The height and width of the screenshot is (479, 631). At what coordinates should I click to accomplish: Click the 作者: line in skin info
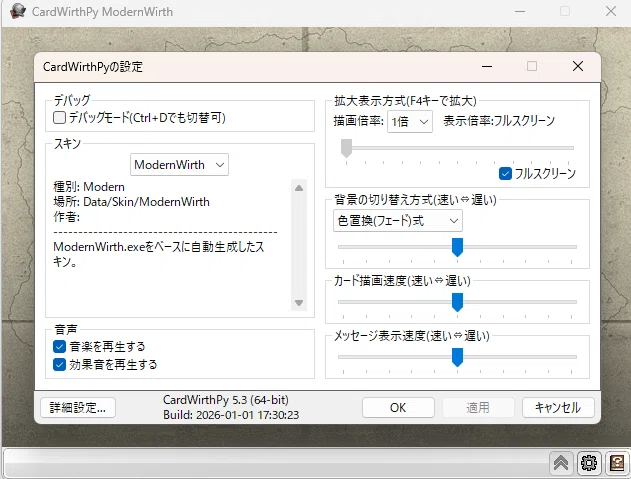point(67,217)
